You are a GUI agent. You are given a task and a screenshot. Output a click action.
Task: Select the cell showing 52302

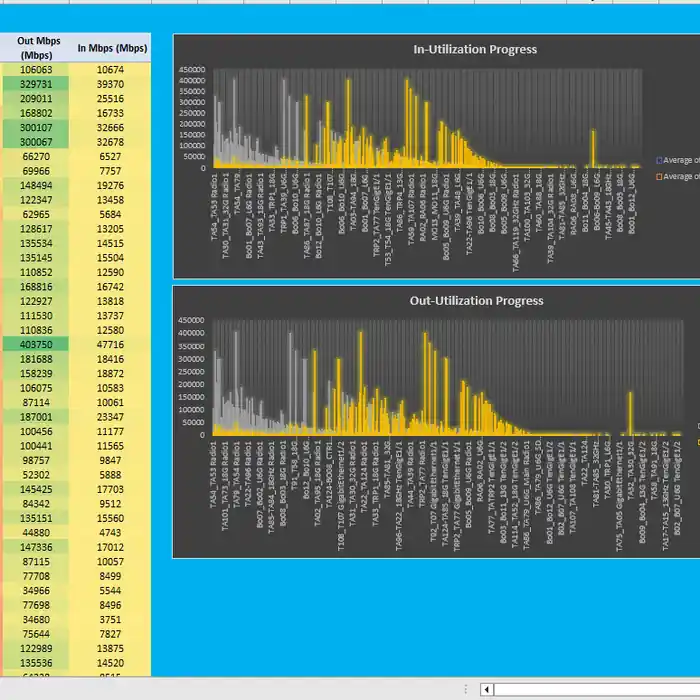click(36, 475)
